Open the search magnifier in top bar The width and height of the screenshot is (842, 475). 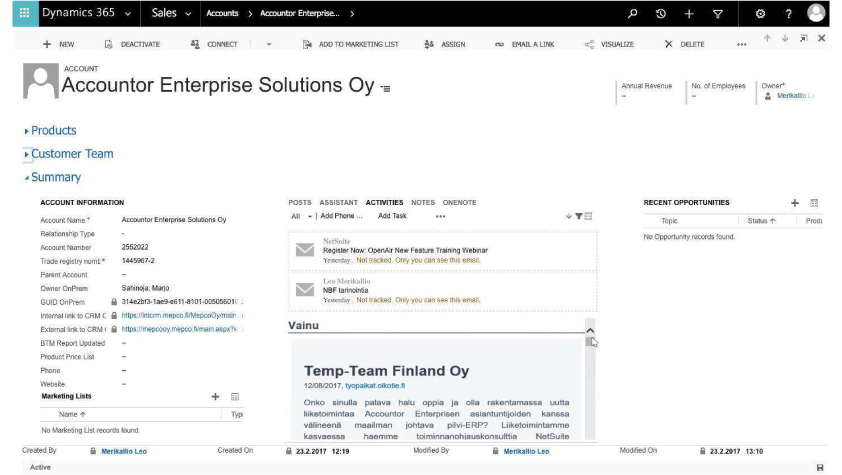(633, 13)
